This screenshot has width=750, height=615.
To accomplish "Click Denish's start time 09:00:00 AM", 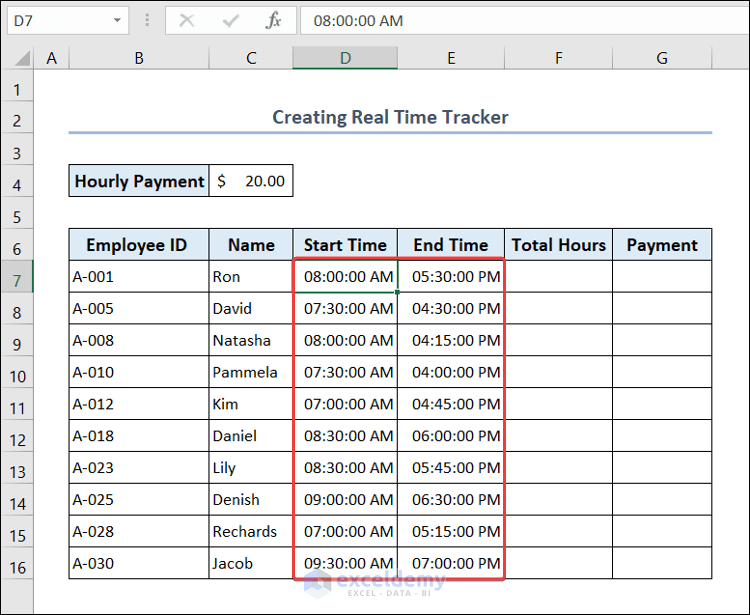I will [x=345, y=499].
